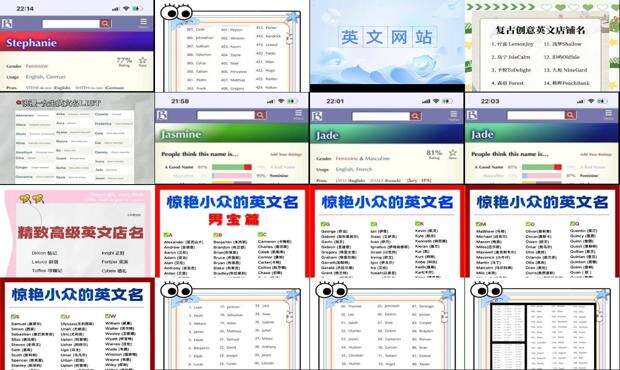Open the cartoon-eyes thumbnail with black table grid

542,325
